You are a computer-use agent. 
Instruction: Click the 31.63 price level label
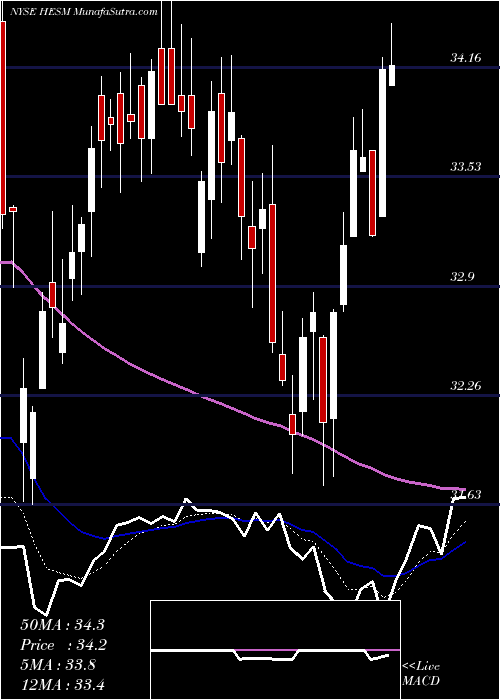466,495
